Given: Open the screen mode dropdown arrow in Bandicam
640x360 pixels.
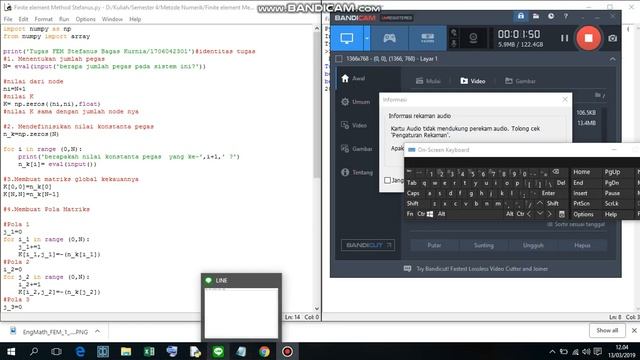Looking at the screenshot, I should [367, 38].
